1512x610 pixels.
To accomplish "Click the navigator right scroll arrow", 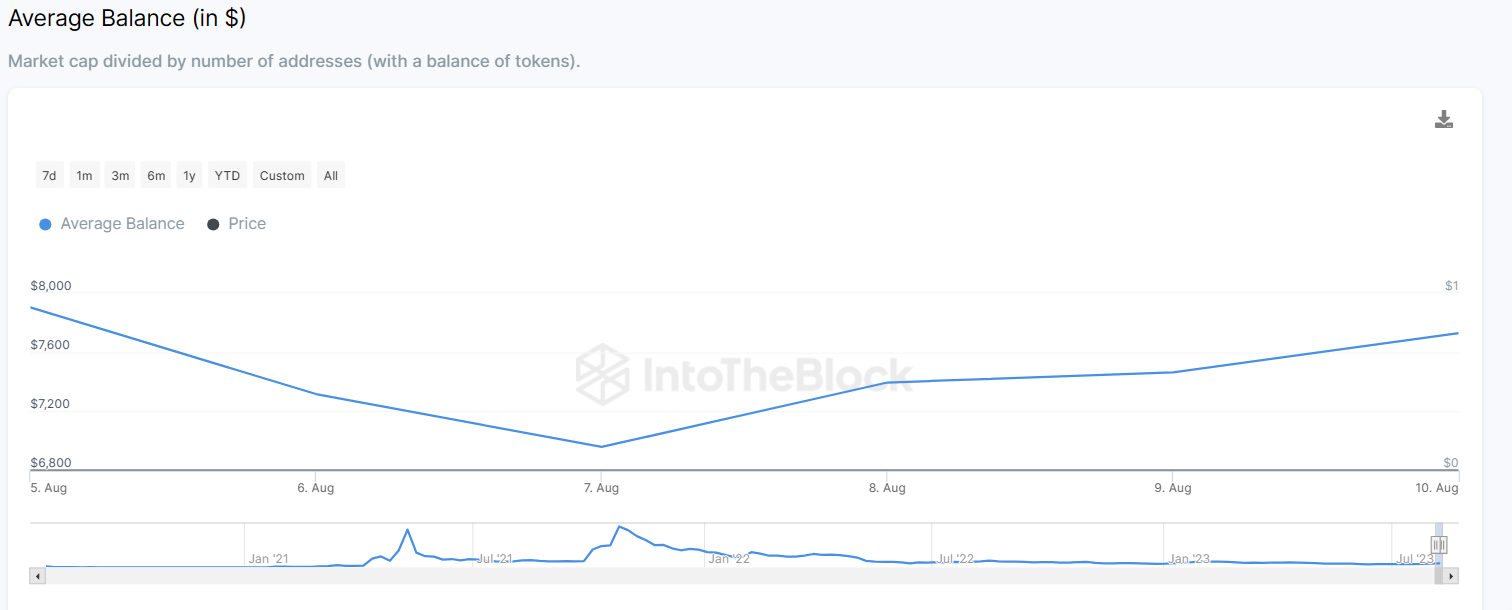I will (1451, 576).
